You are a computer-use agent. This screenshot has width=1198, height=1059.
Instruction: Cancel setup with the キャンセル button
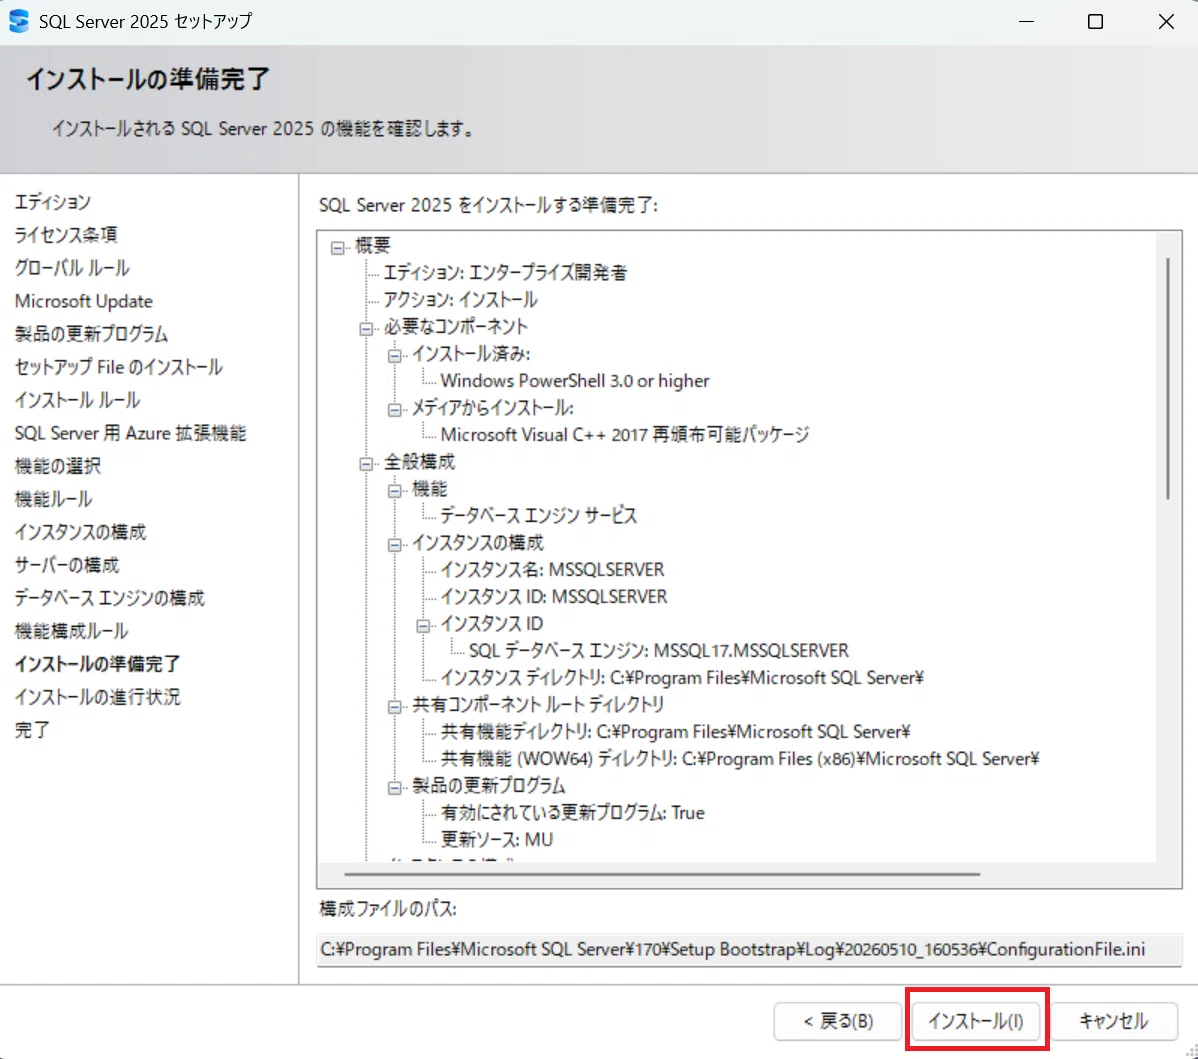click(x=1113, y=1021)
